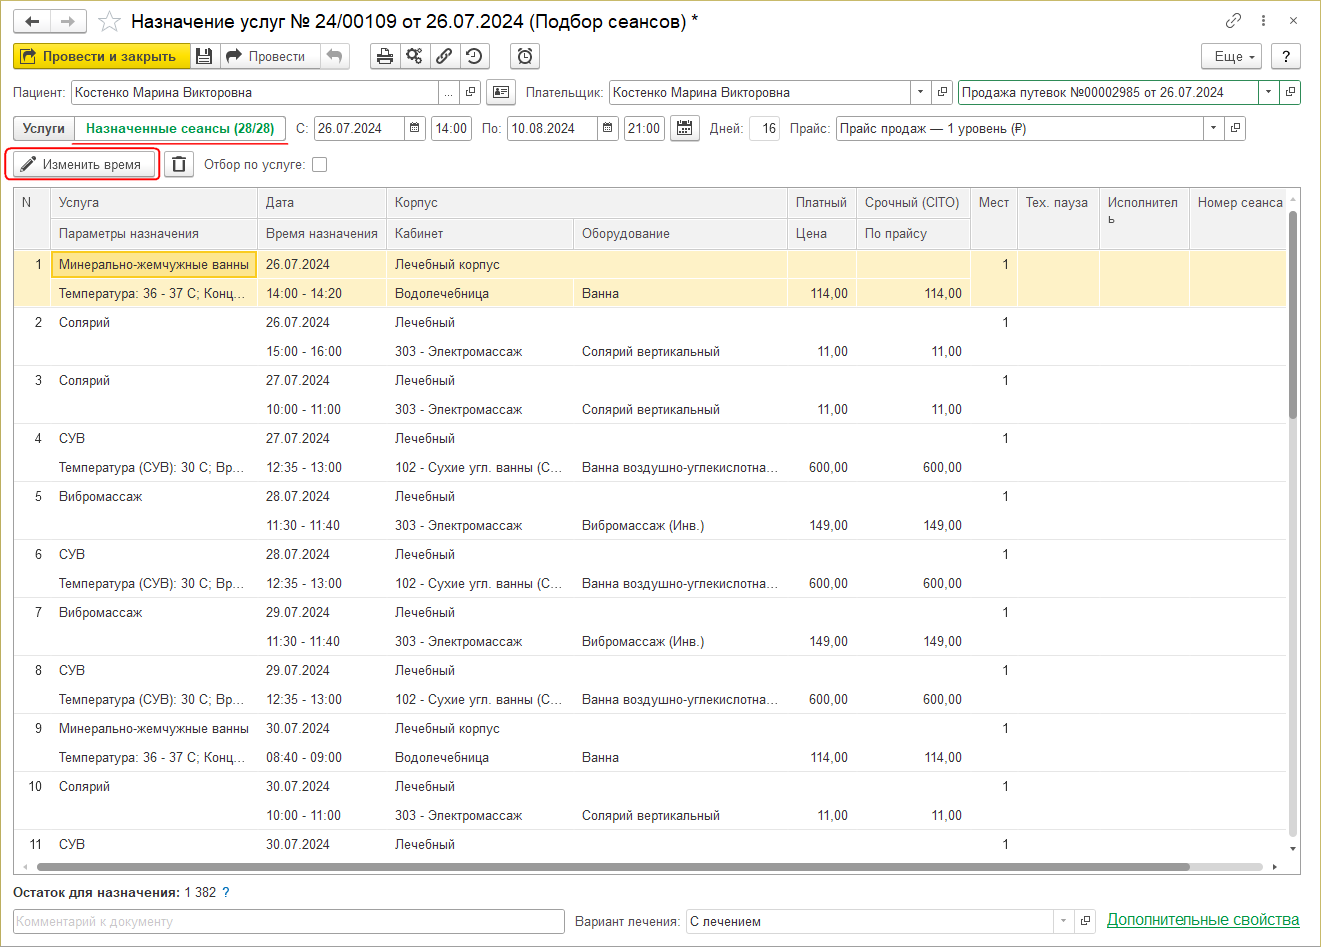Delete selected session with trash icon
This screenshot has height=947, width=1321.
pyautogui.click(x=179, y=164)
